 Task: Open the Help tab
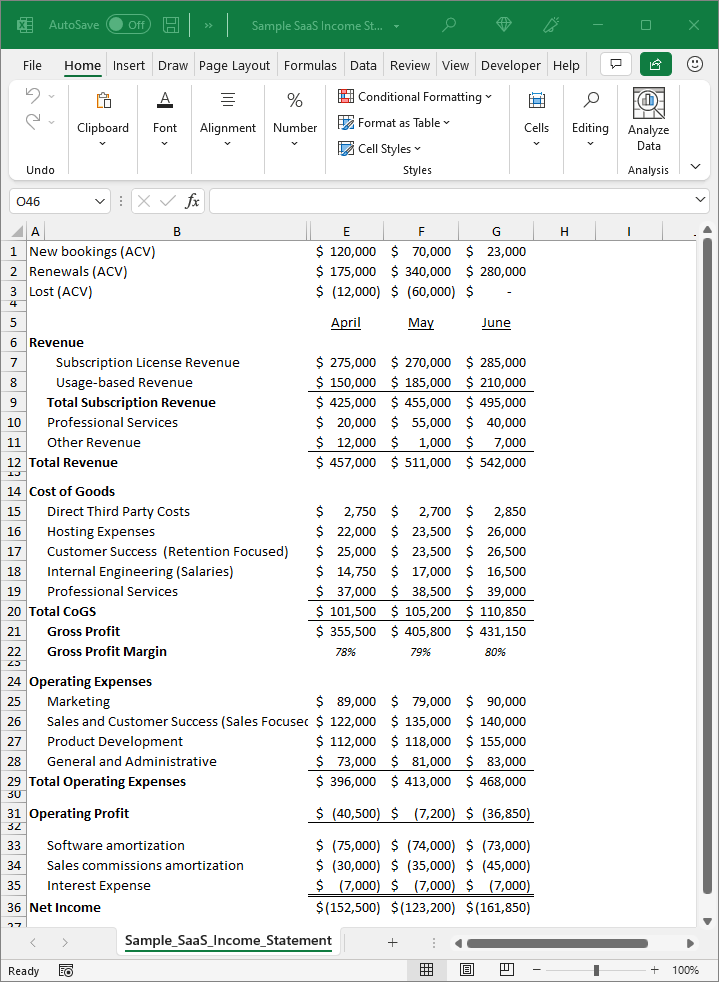pyautogui.click(x=566, y=65)
